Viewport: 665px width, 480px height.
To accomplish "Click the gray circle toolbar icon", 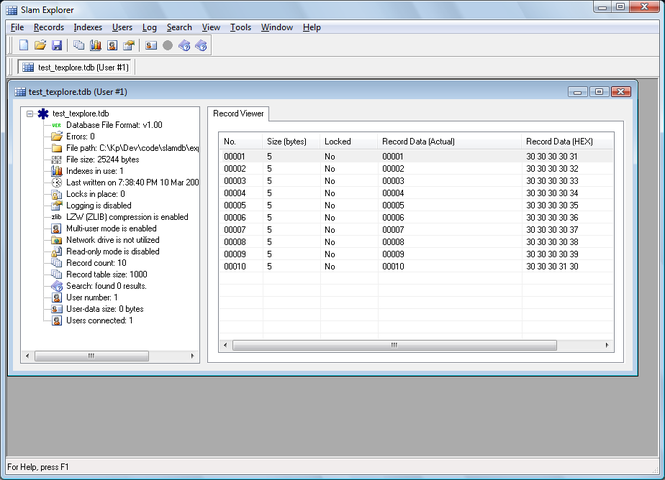I will pos(167,45).
